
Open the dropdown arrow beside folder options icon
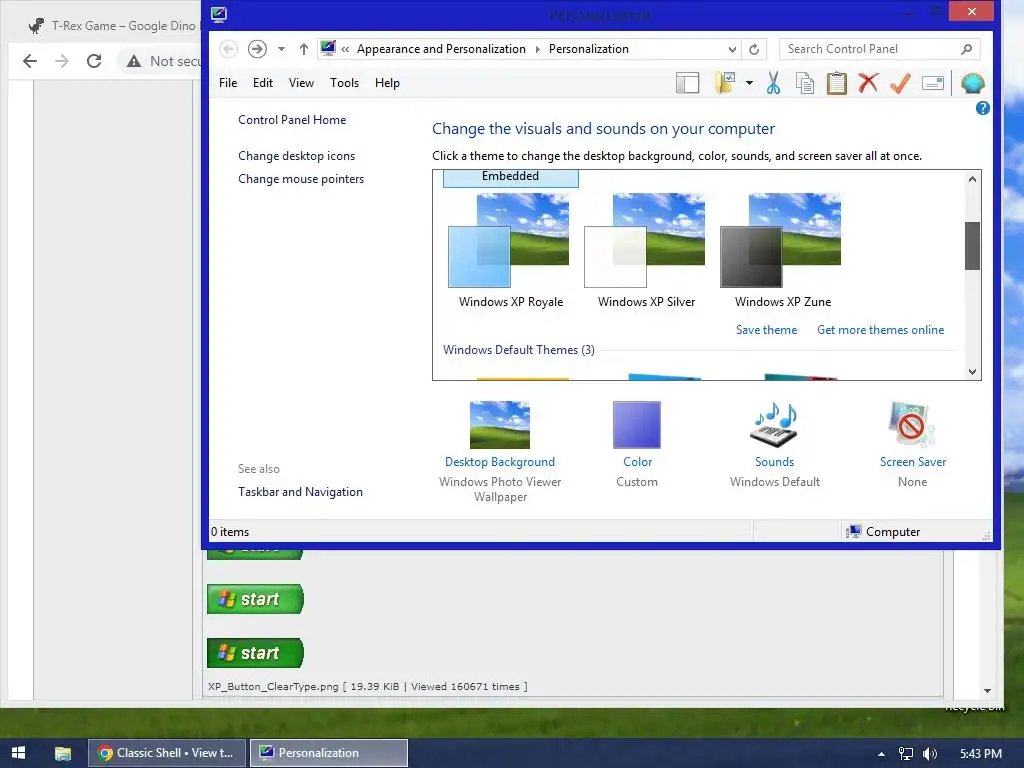tap(749, 83)
